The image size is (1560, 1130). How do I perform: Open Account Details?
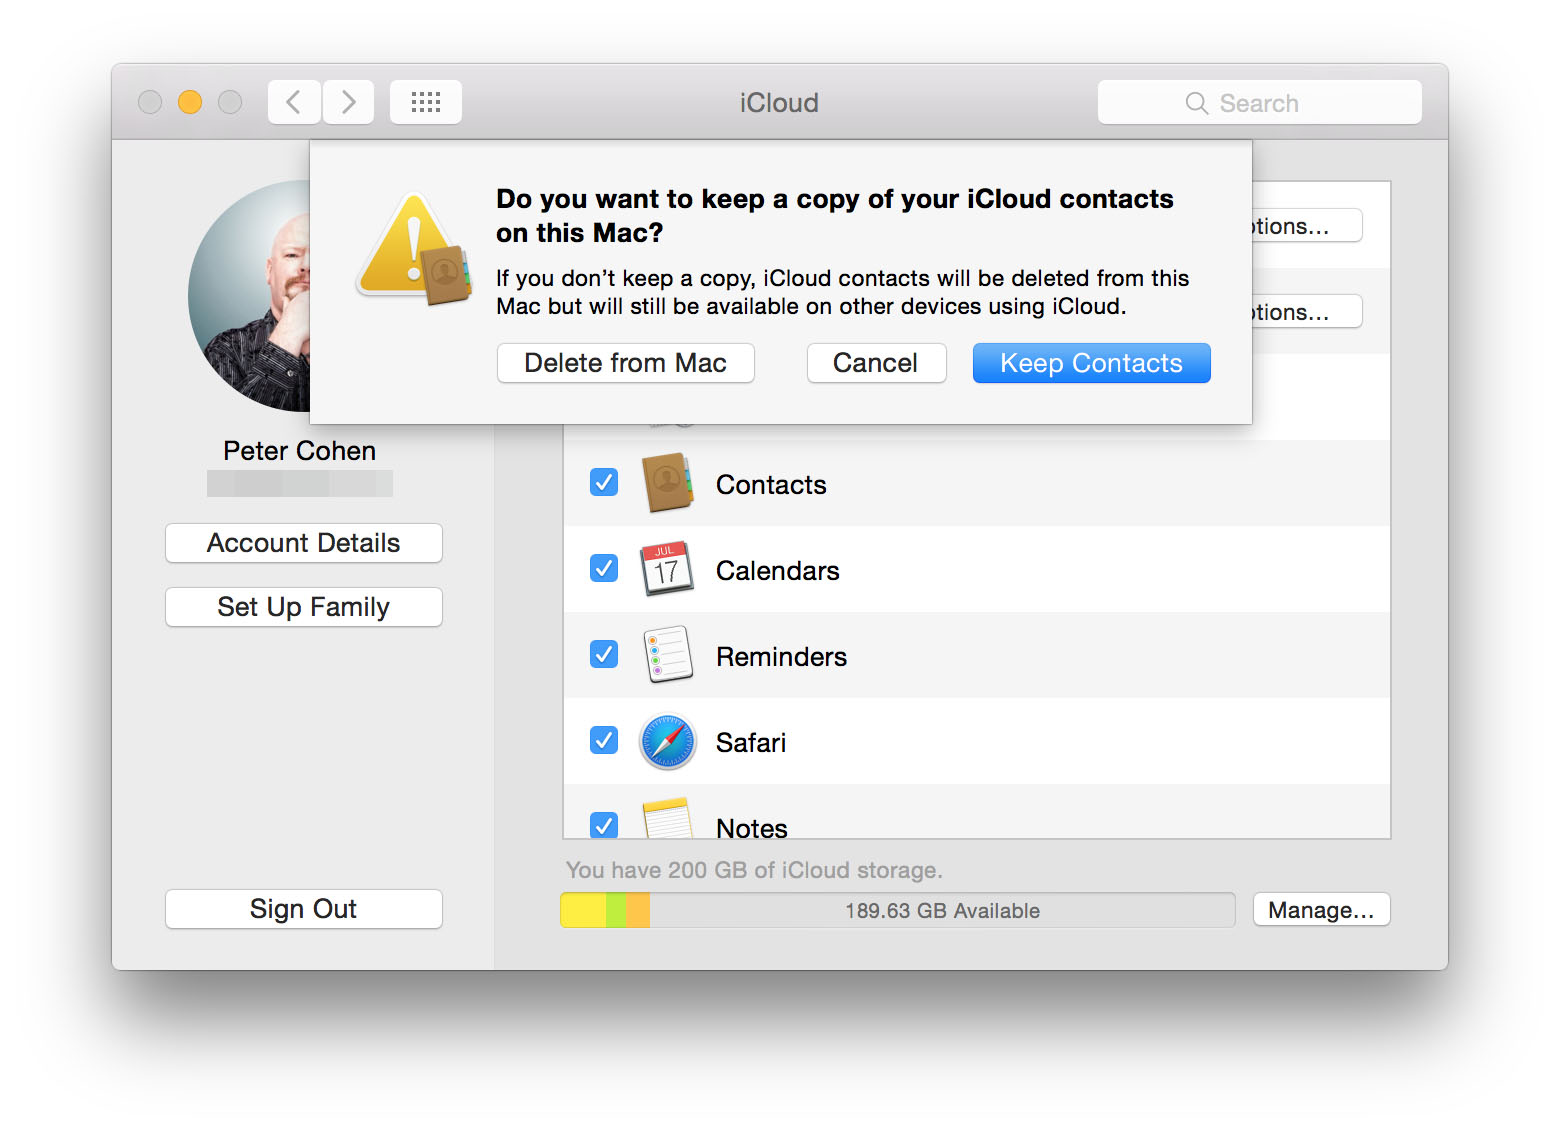(304, 543)
